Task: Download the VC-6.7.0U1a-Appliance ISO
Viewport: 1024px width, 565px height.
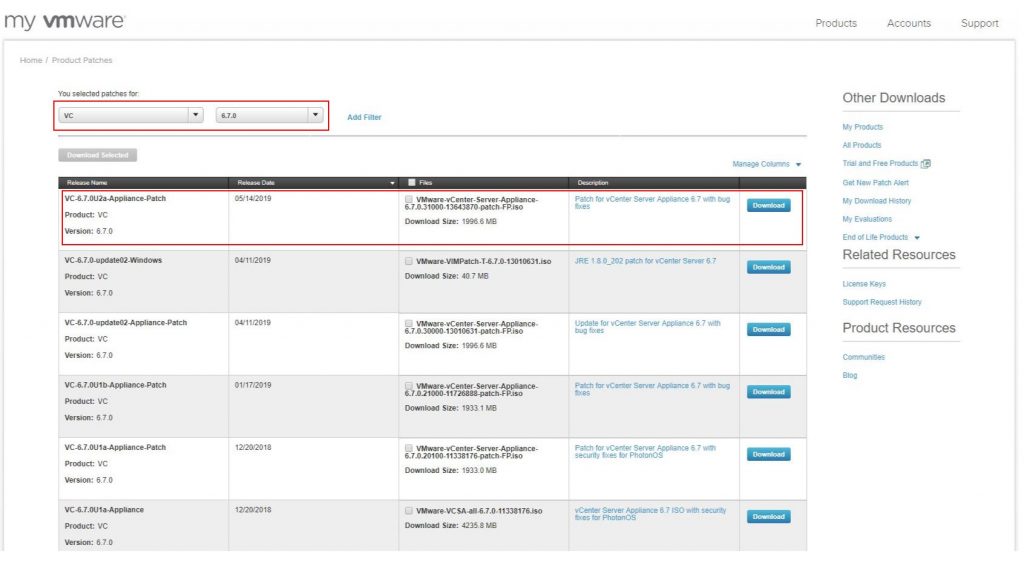Action: tap(768, 516)
